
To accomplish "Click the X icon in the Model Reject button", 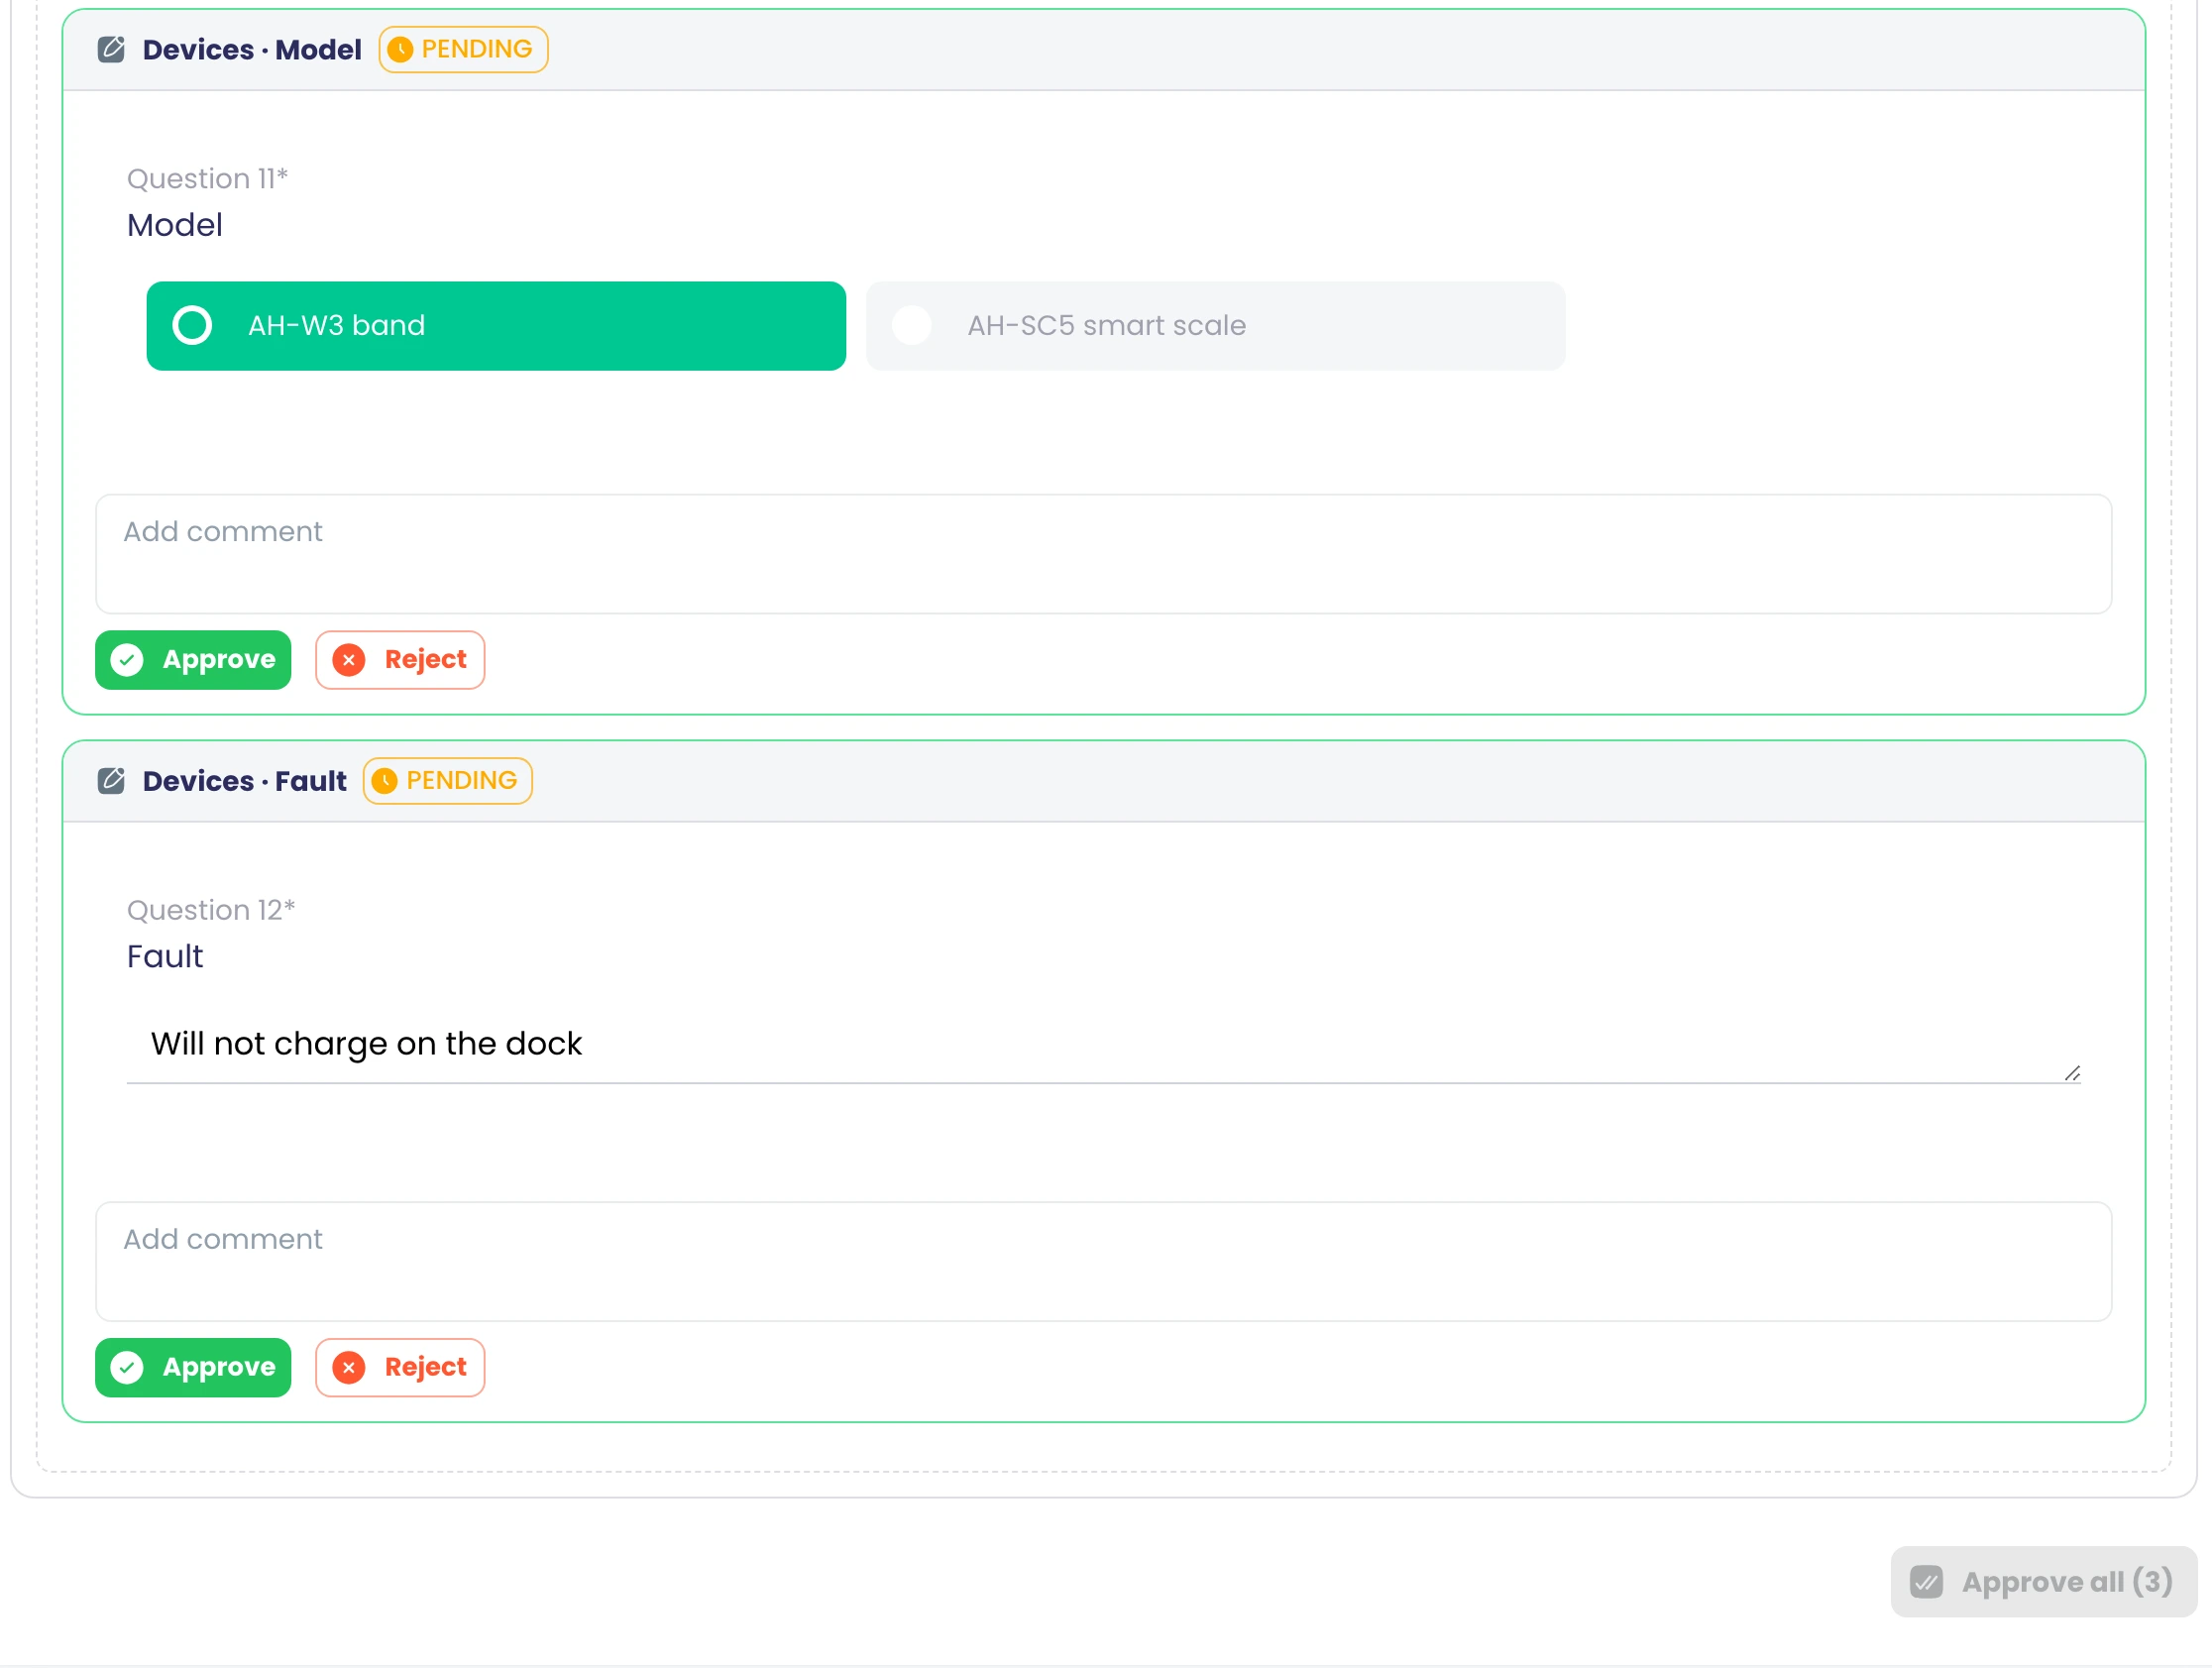I will (349, 660).
